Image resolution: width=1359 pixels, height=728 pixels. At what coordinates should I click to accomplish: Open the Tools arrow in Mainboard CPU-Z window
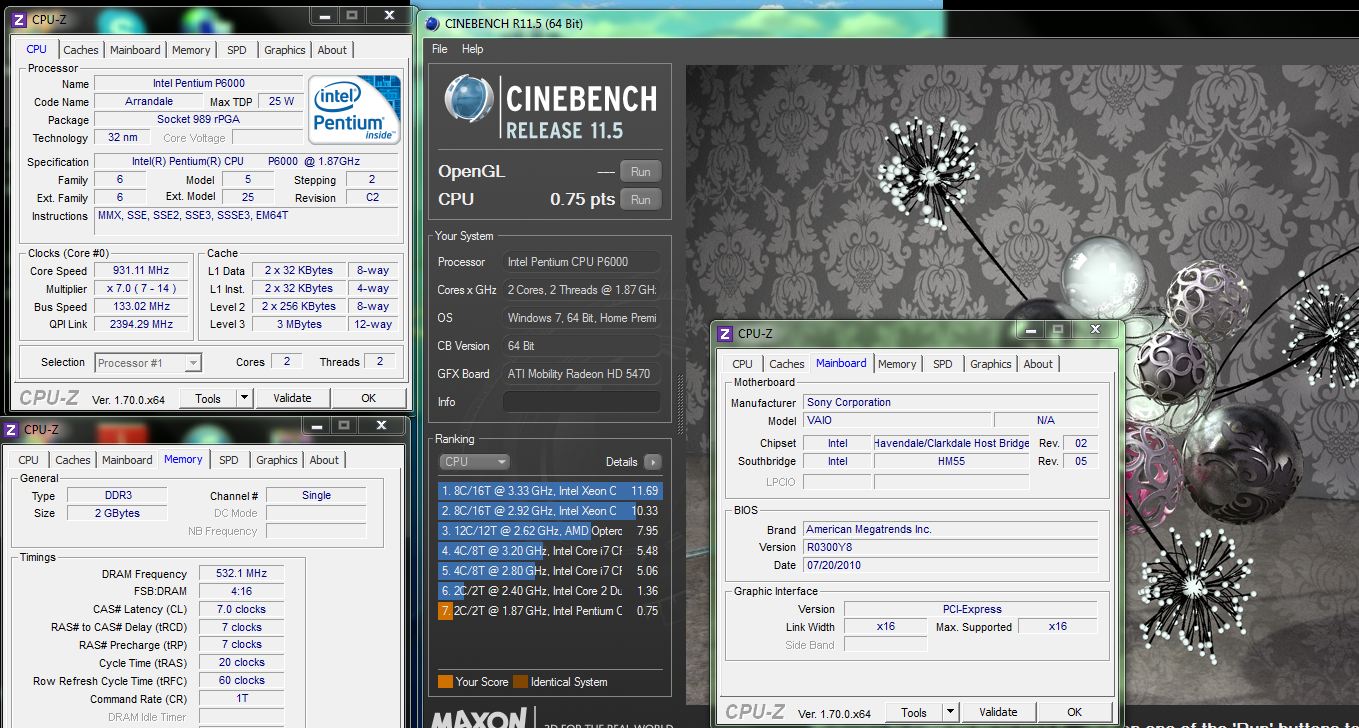(950, 713)
